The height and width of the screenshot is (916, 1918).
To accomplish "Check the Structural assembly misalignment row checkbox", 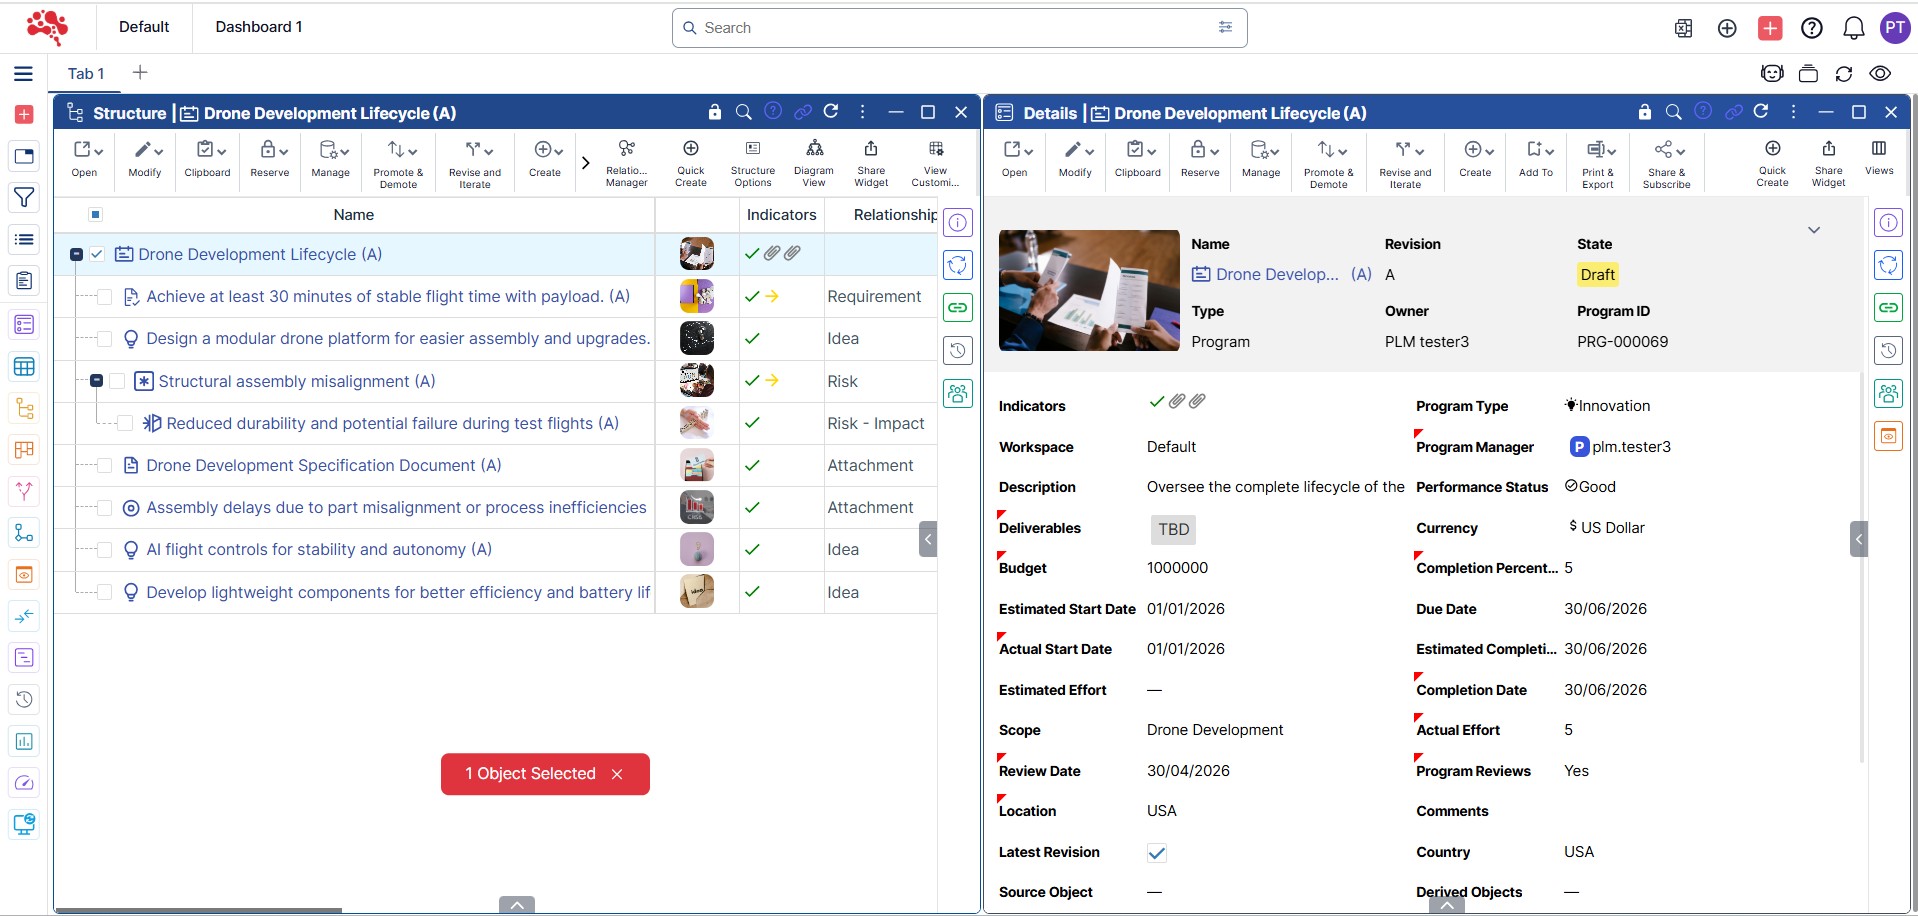I will coord(117,381).
